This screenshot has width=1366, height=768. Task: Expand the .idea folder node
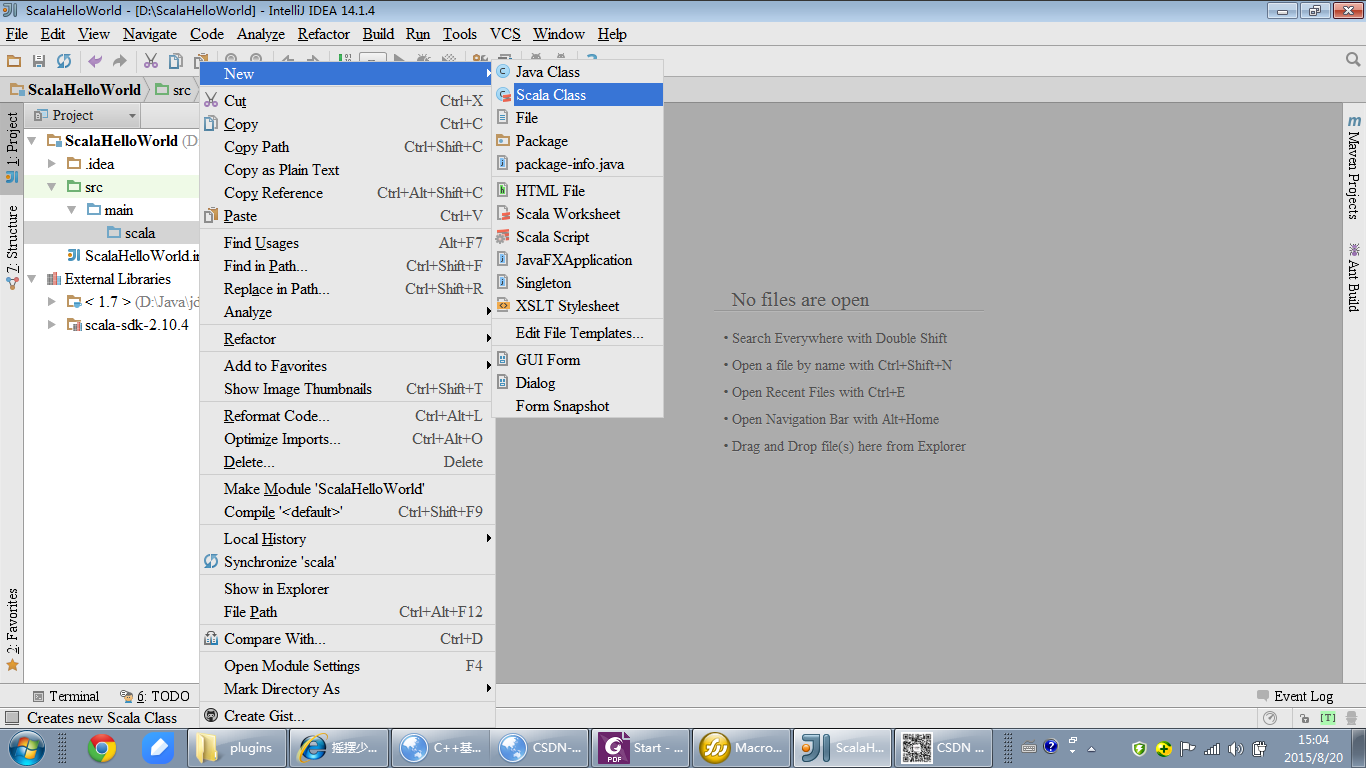point(52,164)
